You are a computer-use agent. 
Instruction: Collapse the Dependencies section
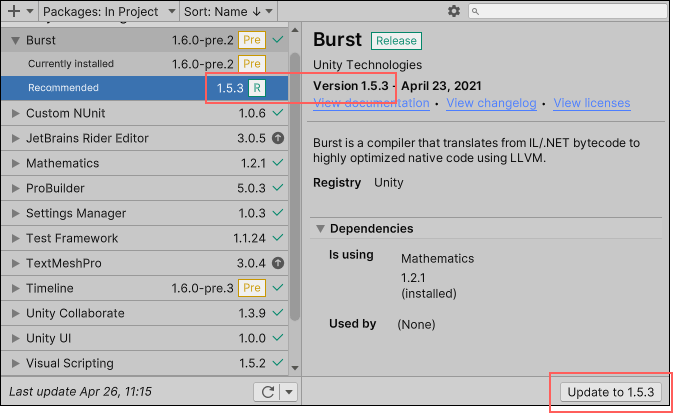pyautogui.click(x=320, y=229)
